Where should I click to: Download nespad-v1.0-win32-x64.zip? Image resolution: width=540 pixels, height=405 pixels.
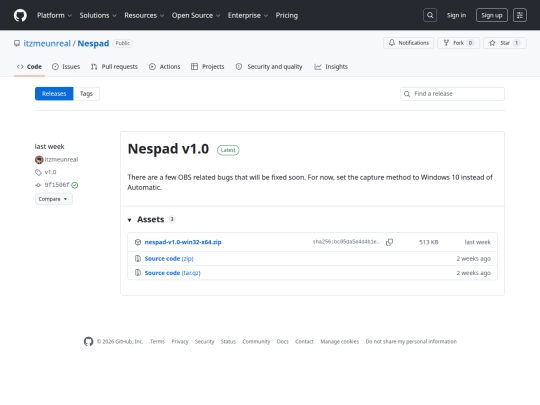click(x=183, y=242)
